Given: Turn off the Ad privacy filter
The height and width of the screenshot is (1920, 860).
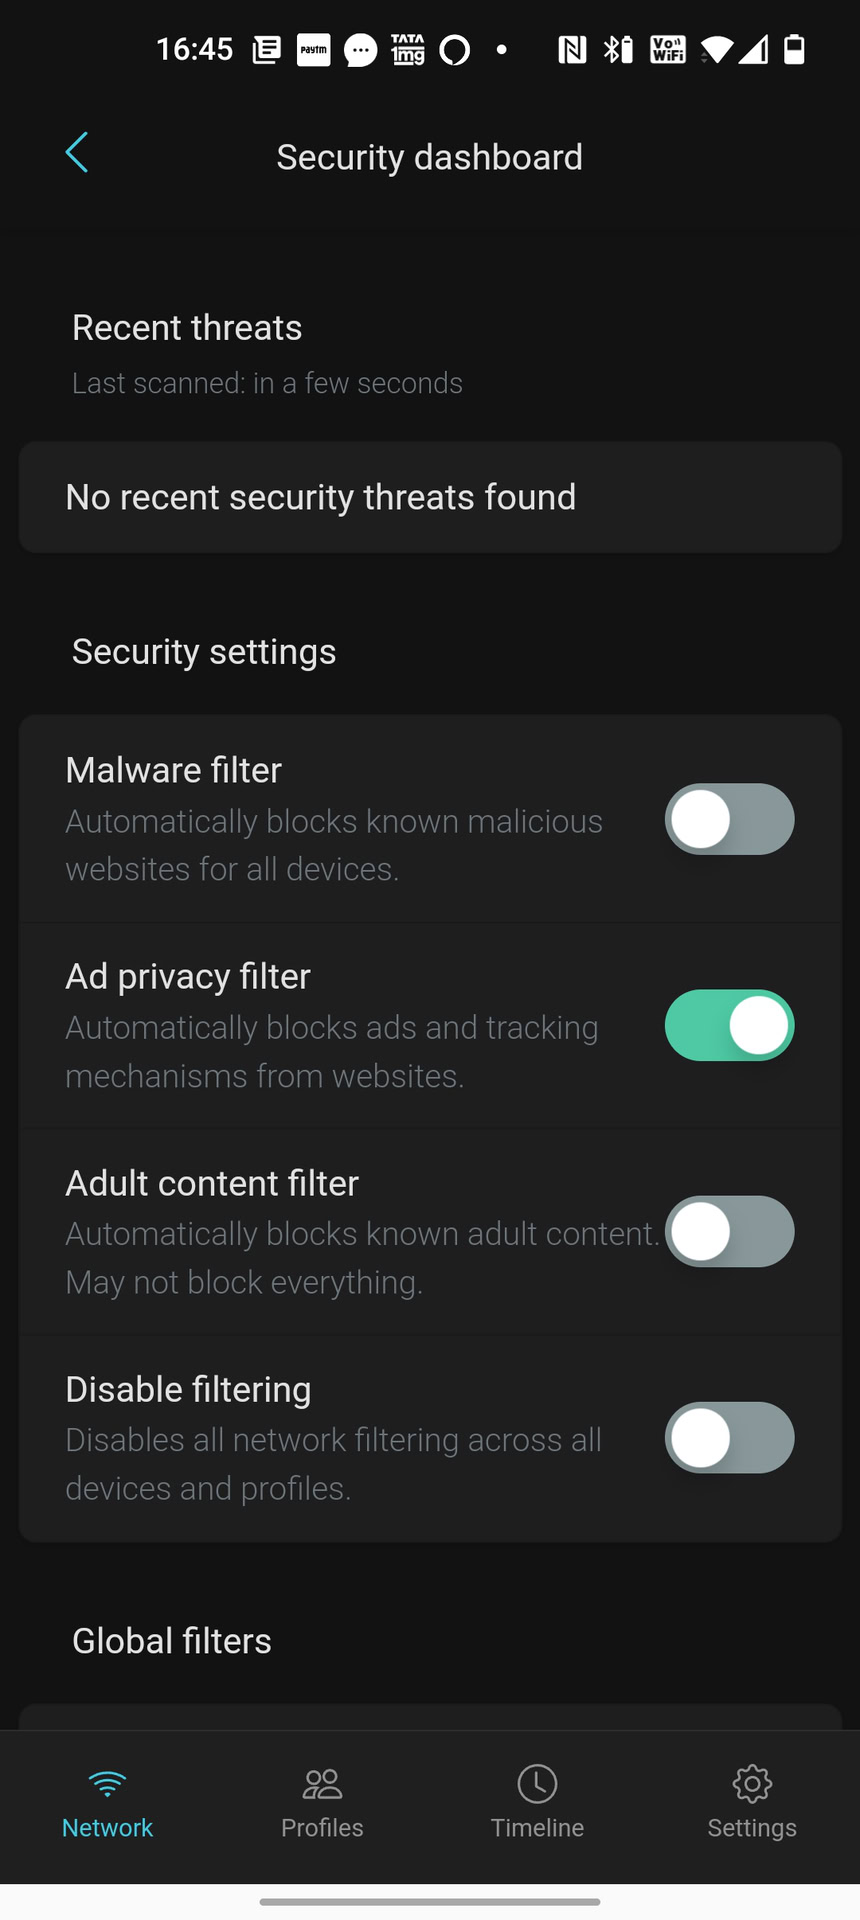Looking at the screenshot, I should (729, 1025).
